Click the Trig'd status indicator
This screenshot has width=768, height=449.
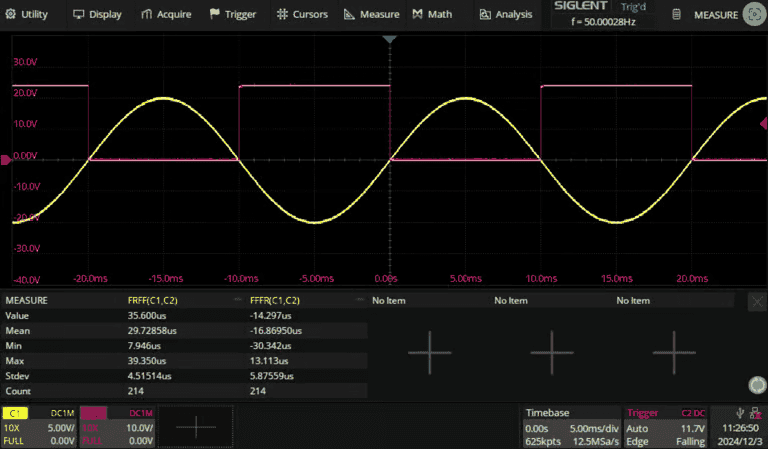(x=633, y=7)
